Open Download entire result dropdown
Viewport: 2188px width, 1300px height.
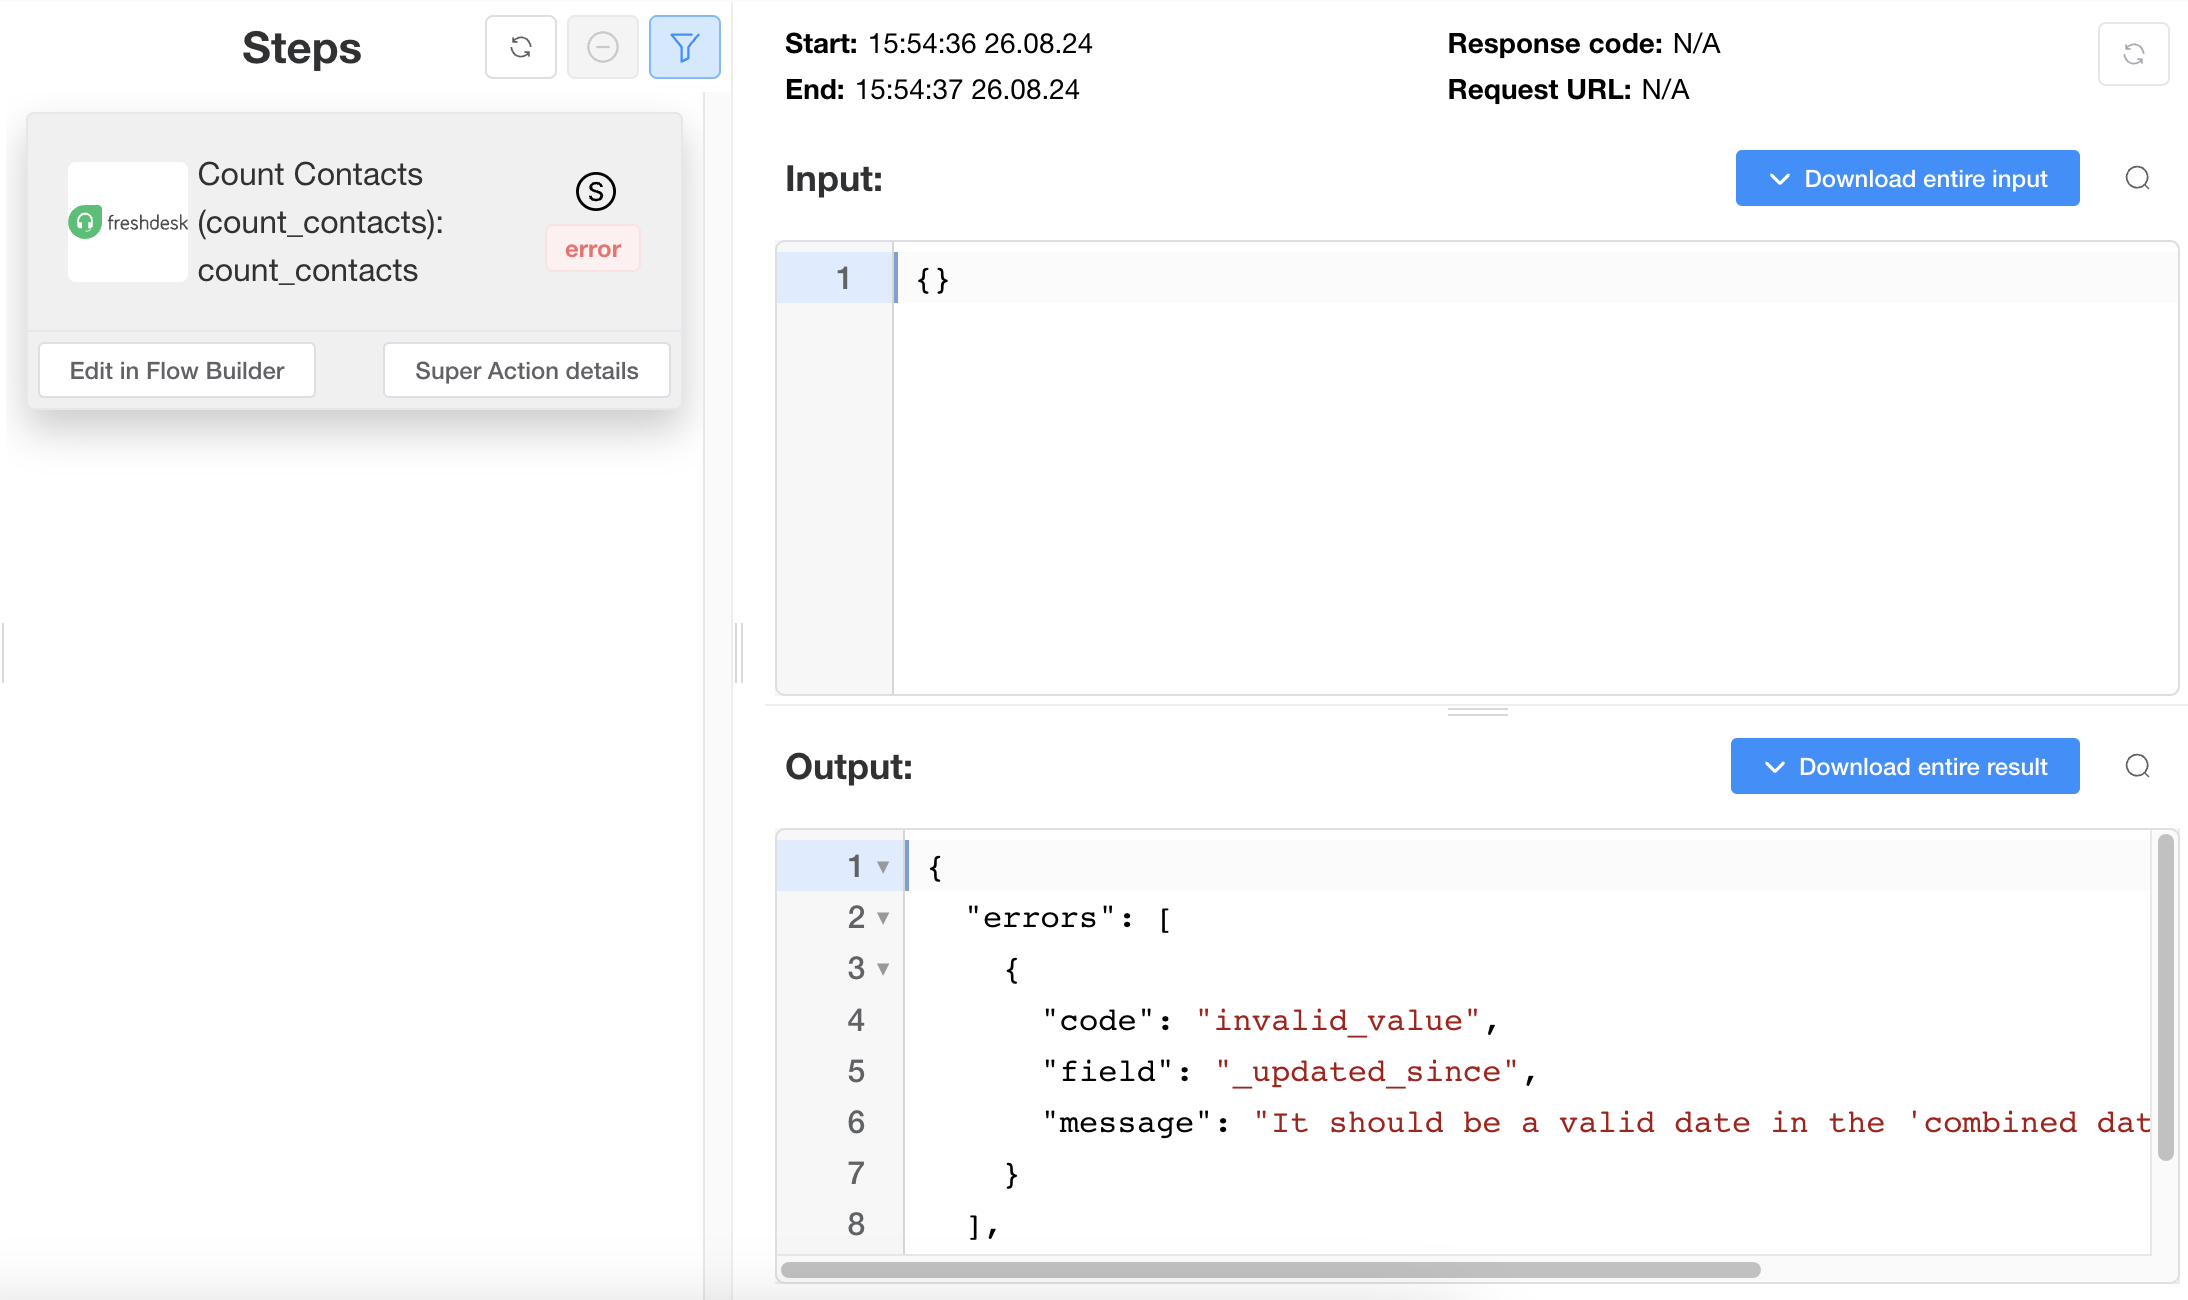[1904, 766]
